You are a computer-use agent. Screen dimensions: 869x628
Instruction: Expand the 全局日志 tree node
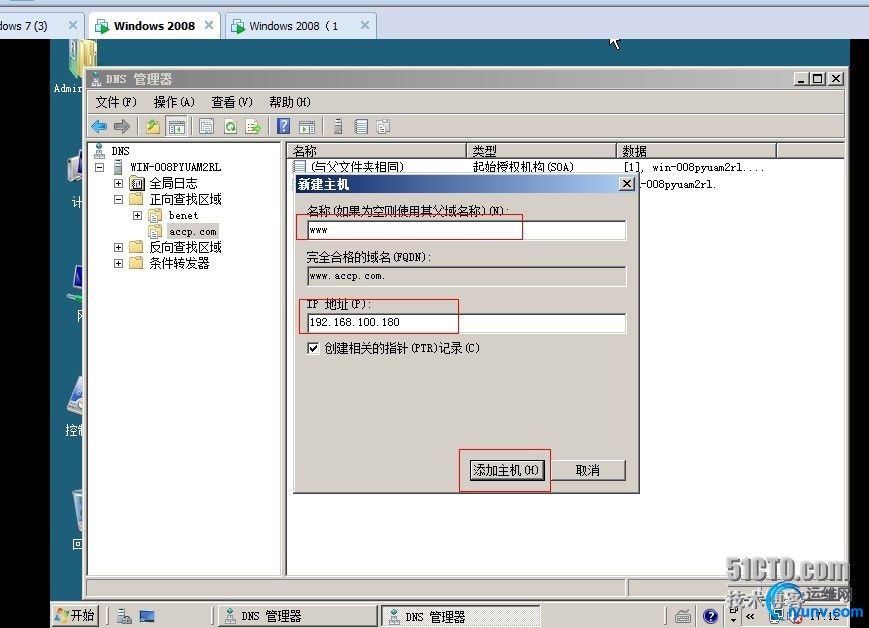point(118,183)
